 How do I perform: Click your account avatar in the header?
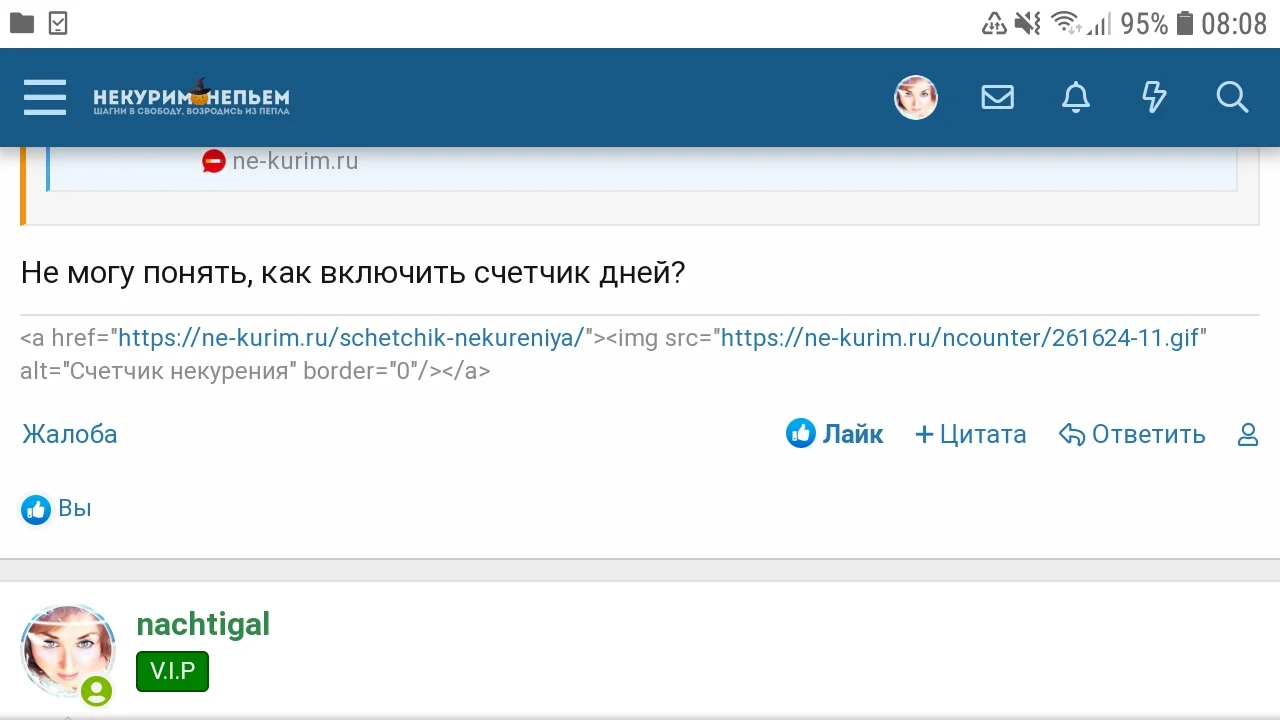(x=915, y=97)
